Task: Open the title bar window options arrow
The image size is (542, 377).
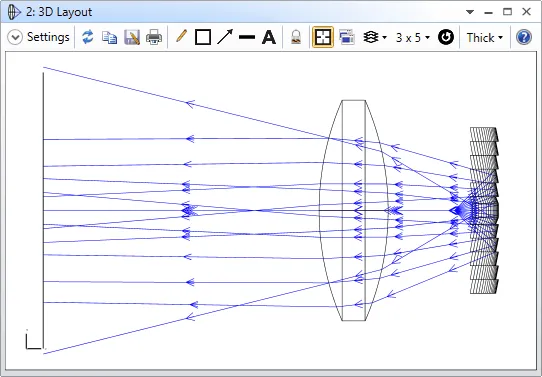Action: 470,12
